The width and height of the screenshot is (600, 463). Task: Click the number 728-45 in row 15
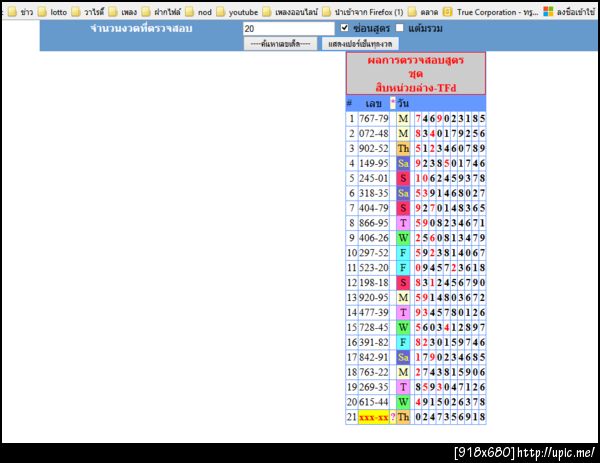[374, 328]
